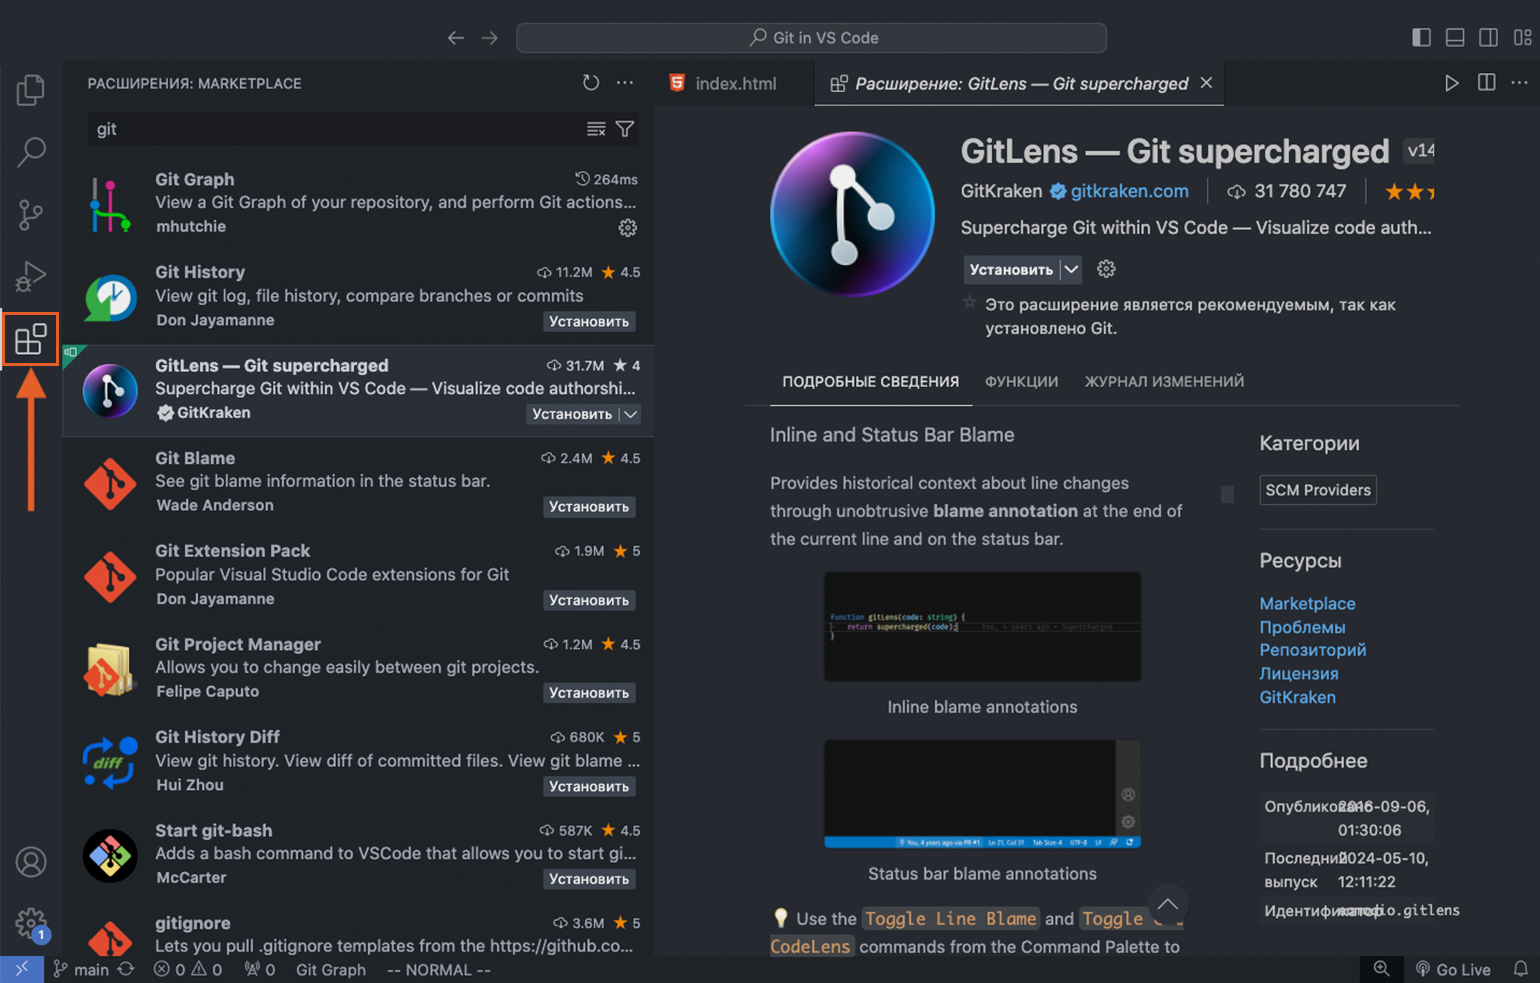Click the Git in VS Code command center box

[811, 38]
